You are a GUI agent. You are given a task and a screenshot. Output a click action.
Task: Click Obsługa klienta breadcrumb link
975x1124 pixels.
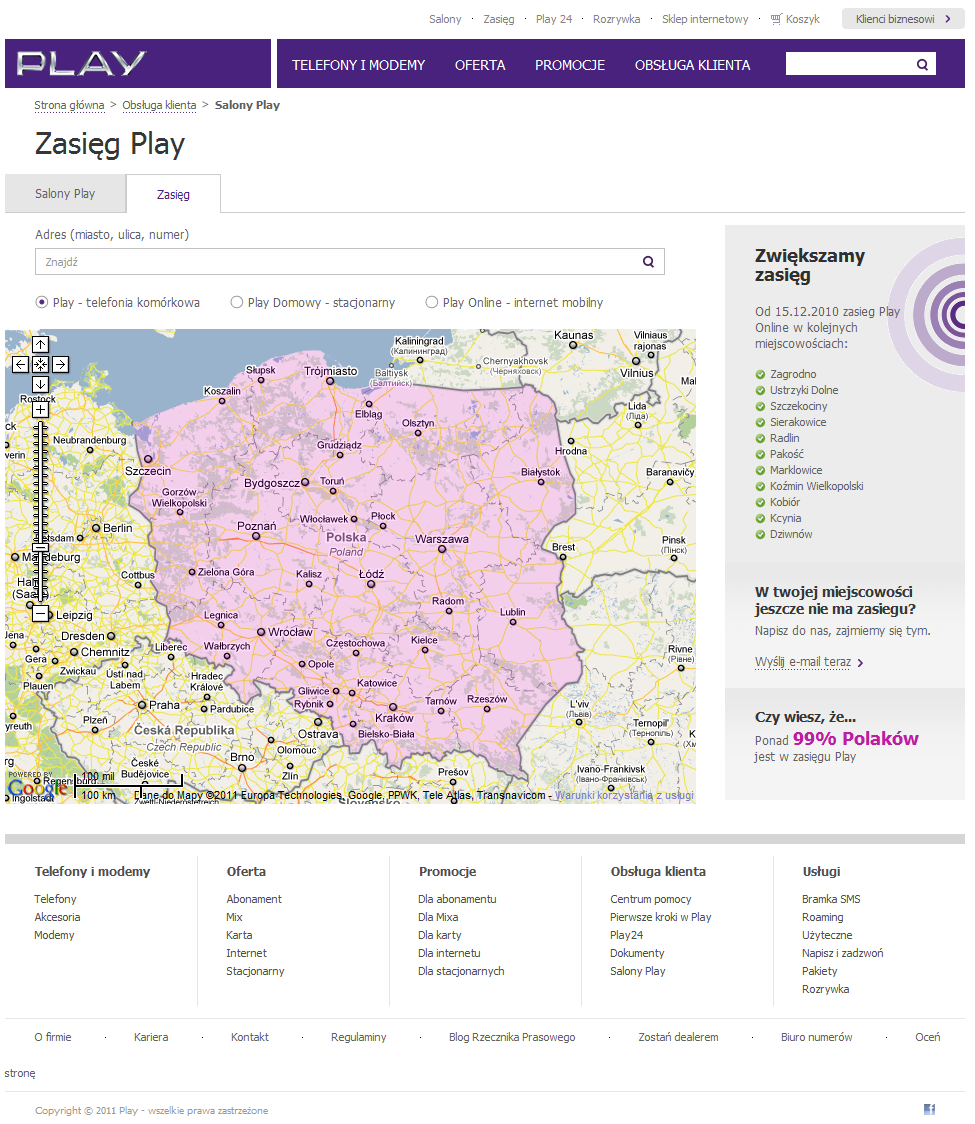(x=159, y=105)
